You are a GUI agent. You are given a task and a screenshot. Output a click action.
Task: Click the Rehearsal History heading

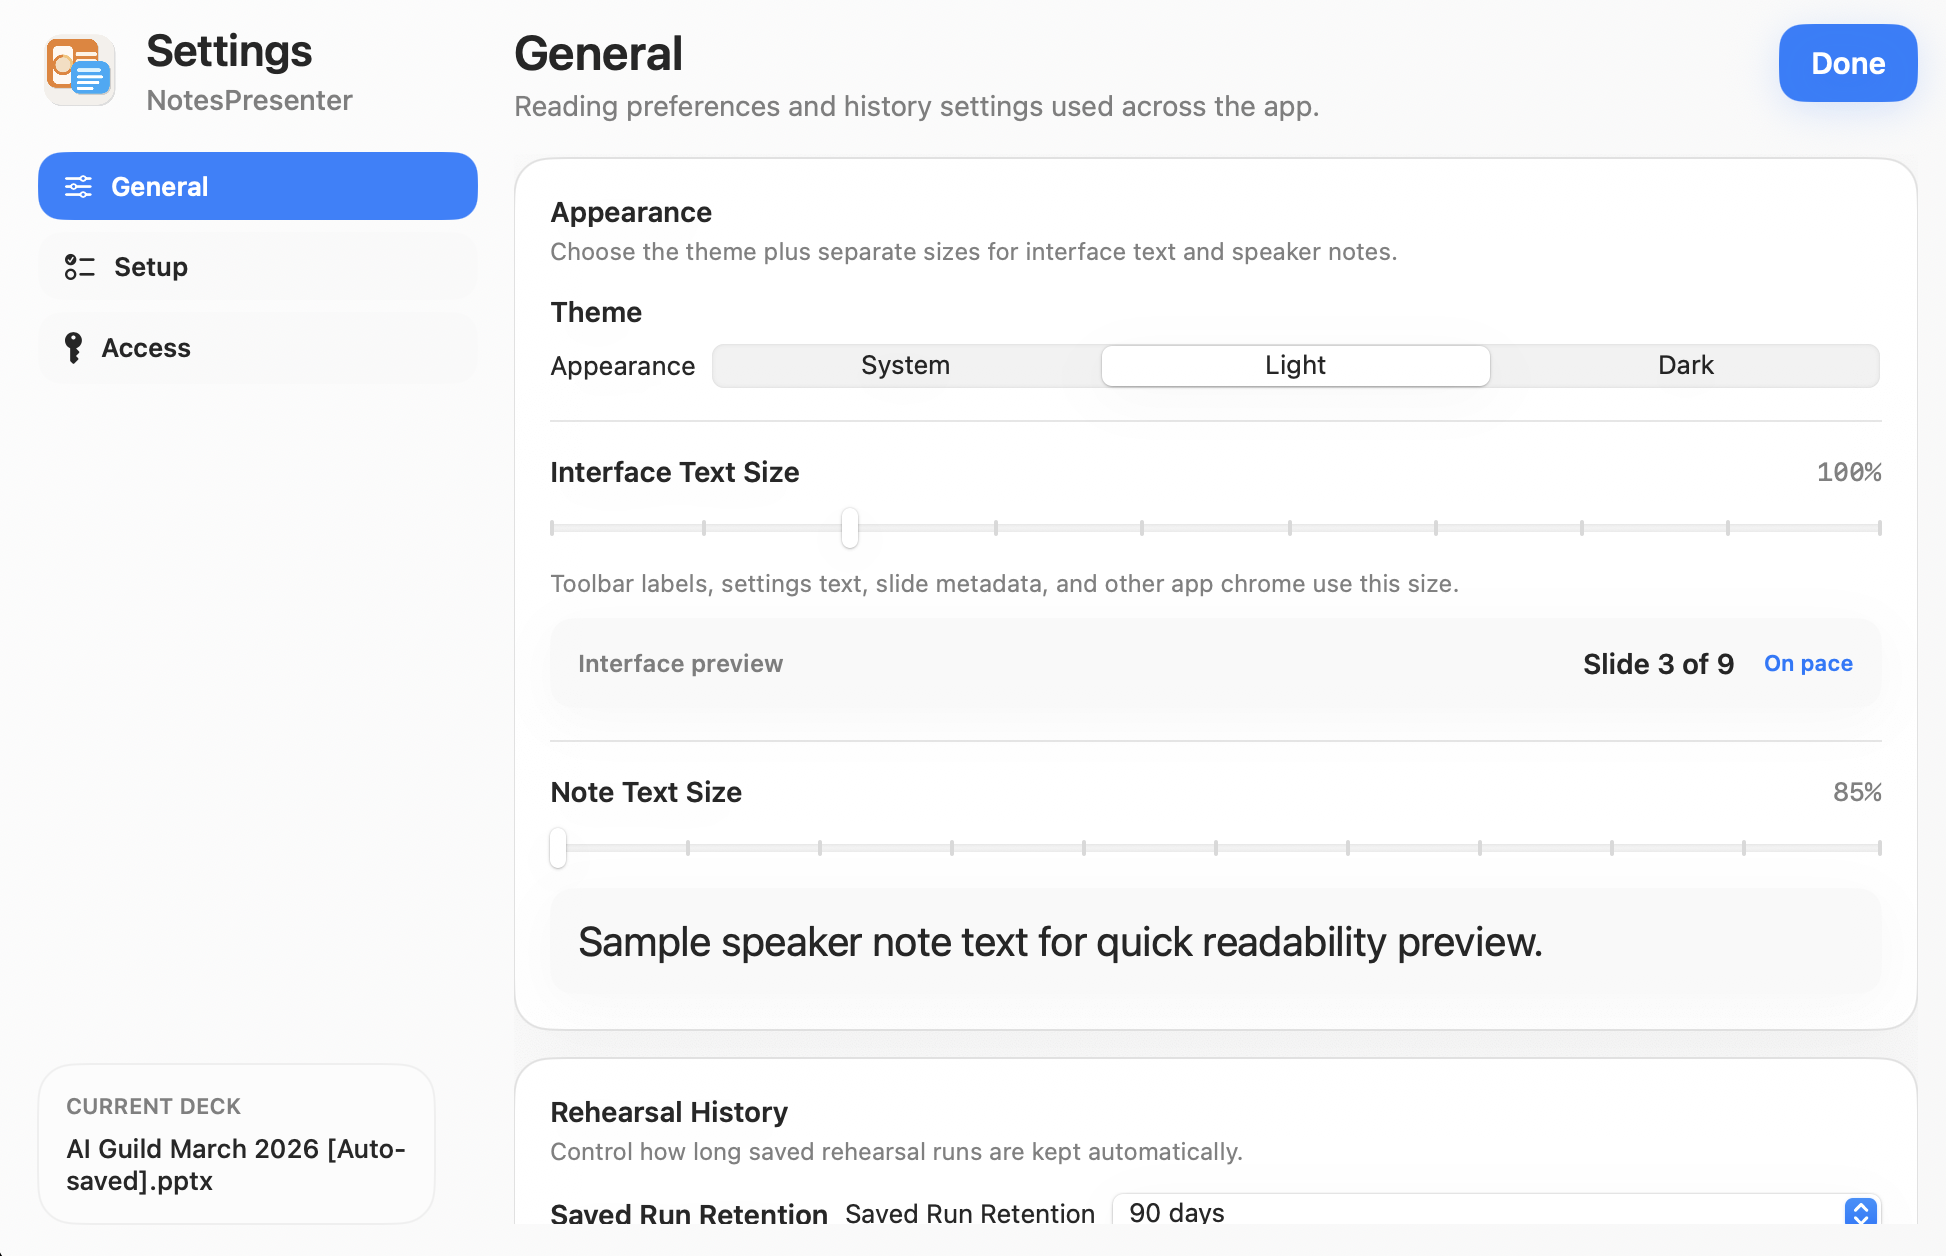(669, 1112)
